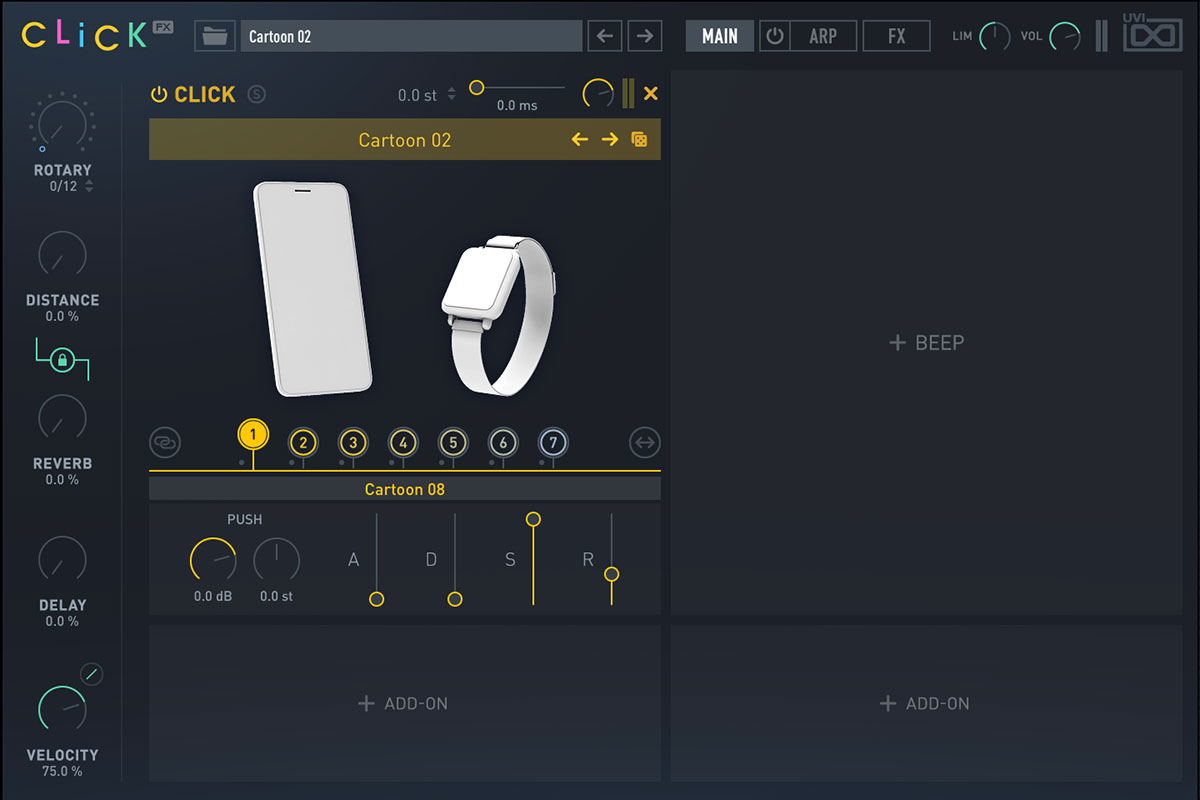Go to next Cartoon 02 layer preset
Image resolution: width=1200 pixels, height=800 pixels.
tap(609, 140)
